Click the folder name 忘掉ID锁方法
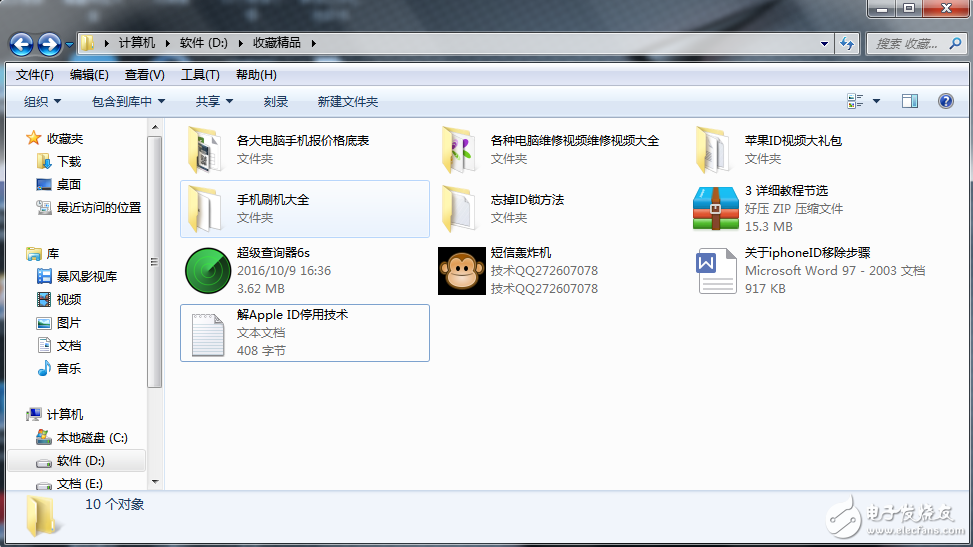Screen dimensions: 973x547 (x=527, y=200)
